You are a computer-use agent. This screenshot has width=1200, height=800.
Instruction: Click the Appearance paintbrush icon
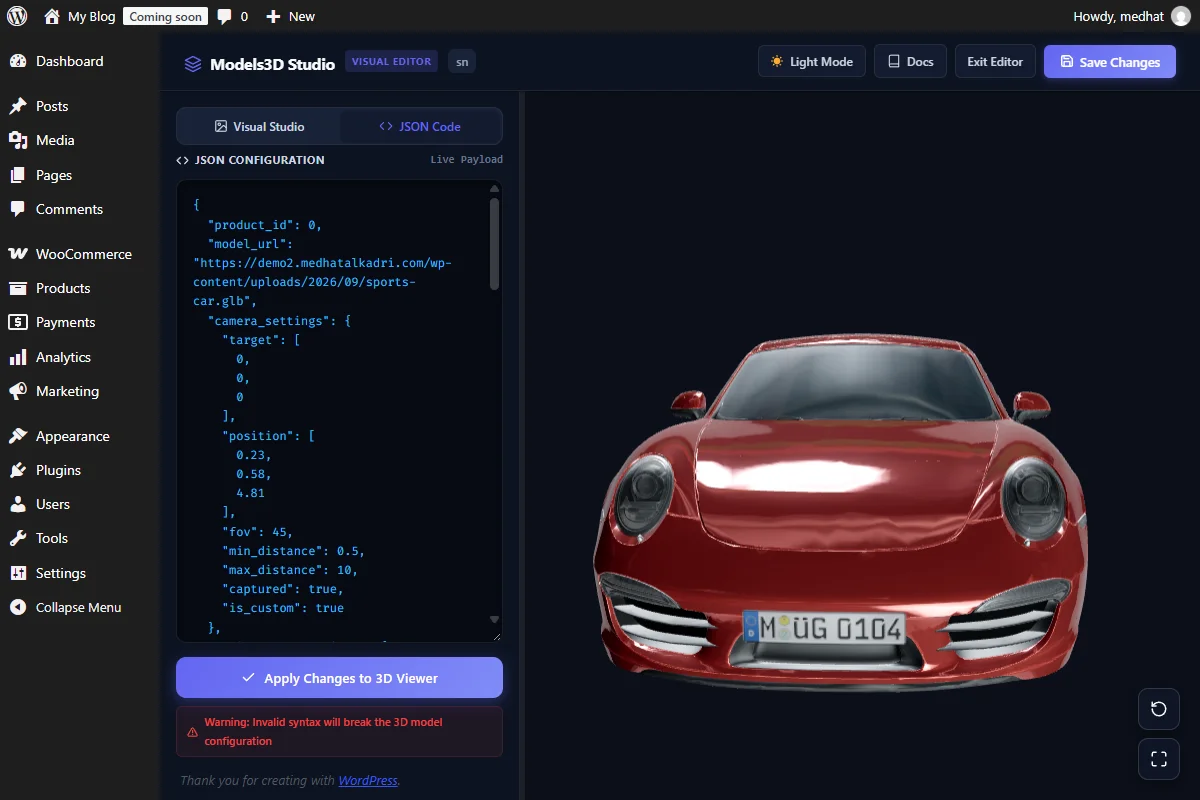point(18,436)
